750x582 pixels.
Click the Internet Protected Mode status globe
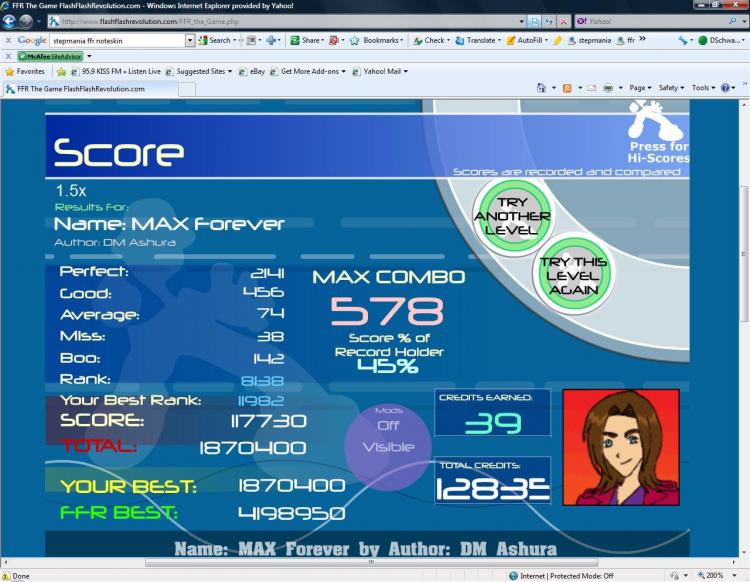click(513, 576)
